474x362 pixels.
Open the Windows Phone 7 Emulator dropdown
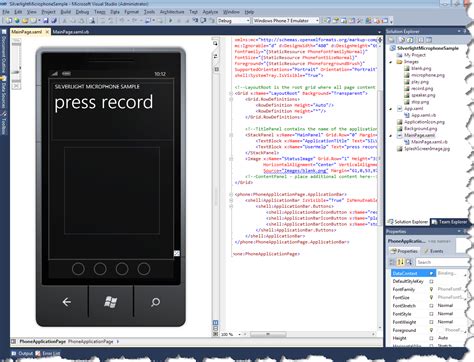(317, 21)
